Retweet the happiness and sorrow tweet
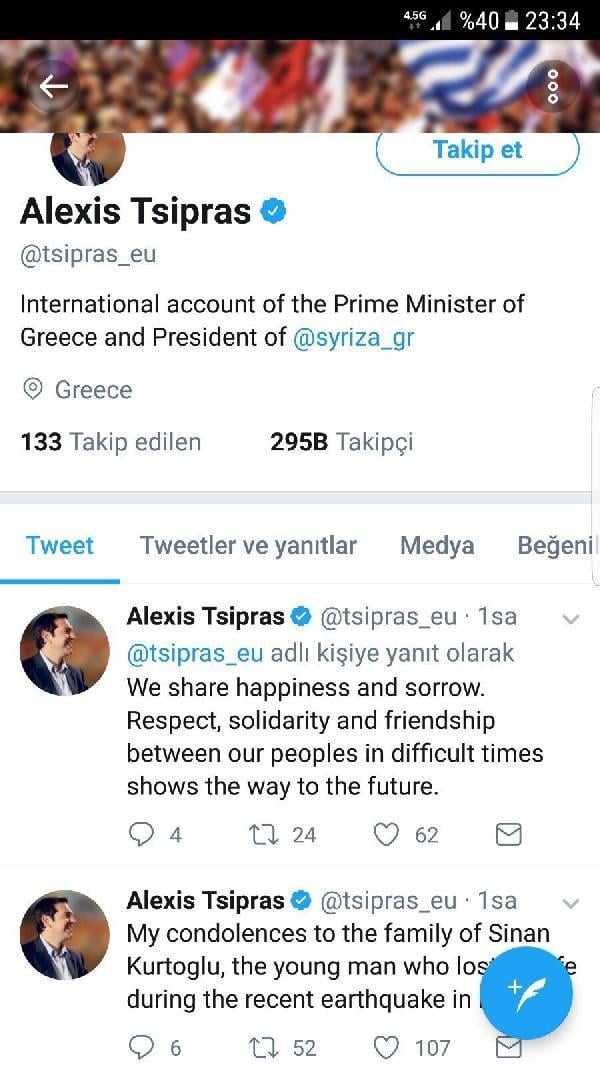The width and height of the screenshot is (600, 1067). click(262, 834)
